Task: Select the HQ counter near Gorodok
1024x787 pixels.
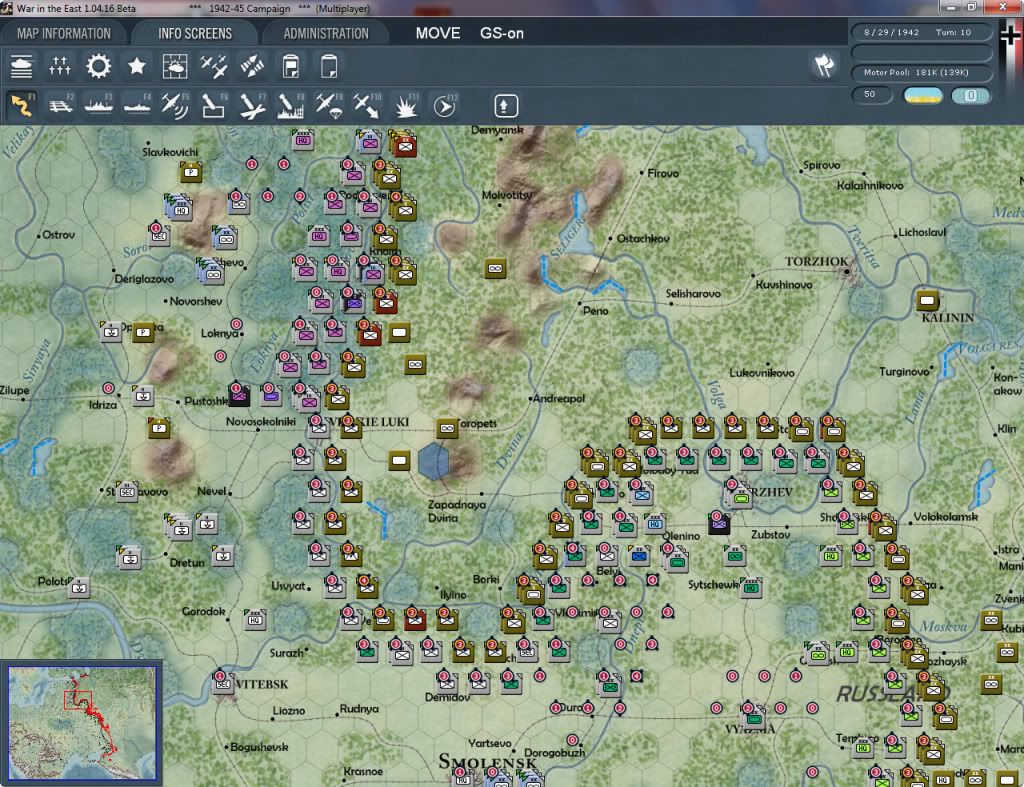Action: pos(255,619)
